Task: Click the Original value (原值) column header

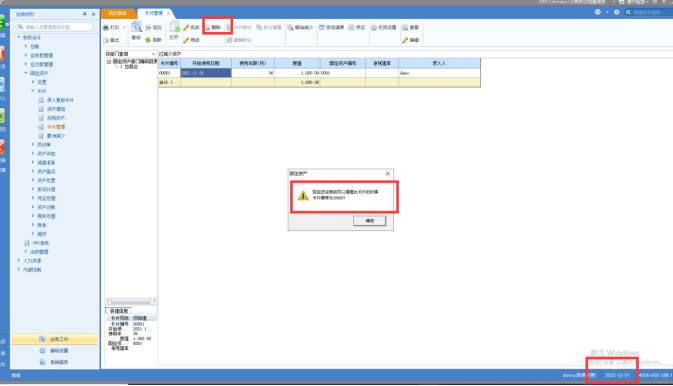Action: tap(297, 63)
